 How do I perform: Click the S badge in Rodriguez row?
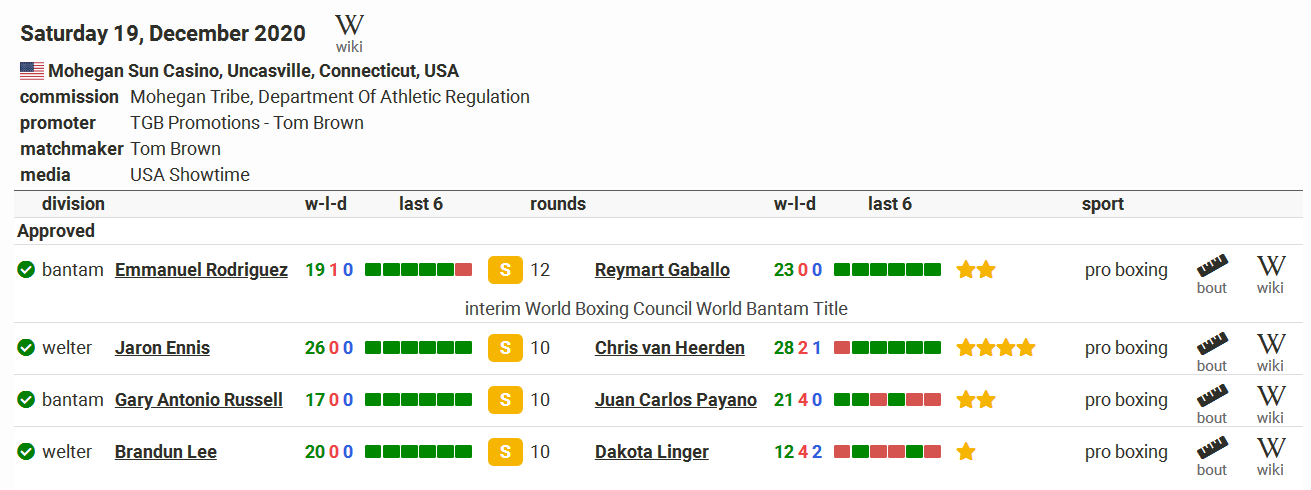[505, 270]
